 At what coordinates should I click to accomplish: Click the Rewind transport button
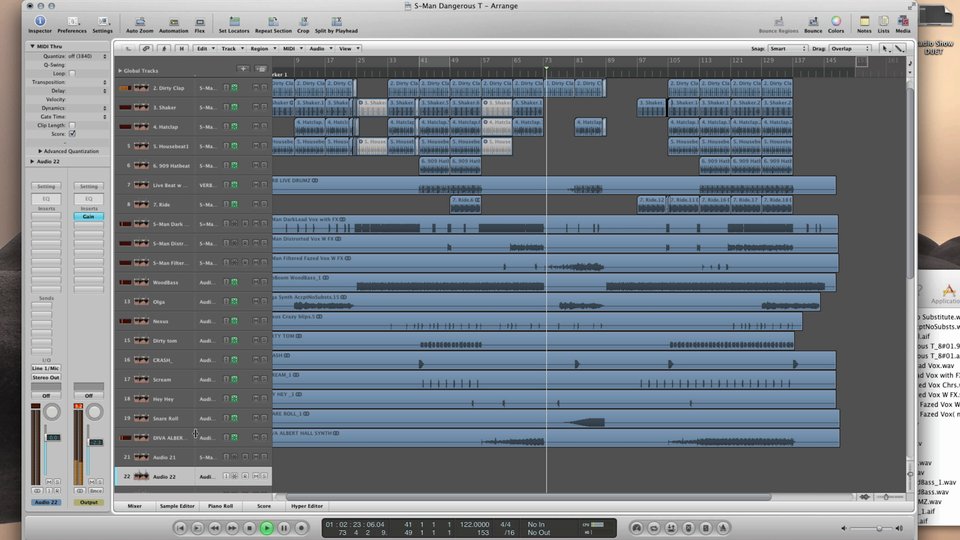click(215, 528)
